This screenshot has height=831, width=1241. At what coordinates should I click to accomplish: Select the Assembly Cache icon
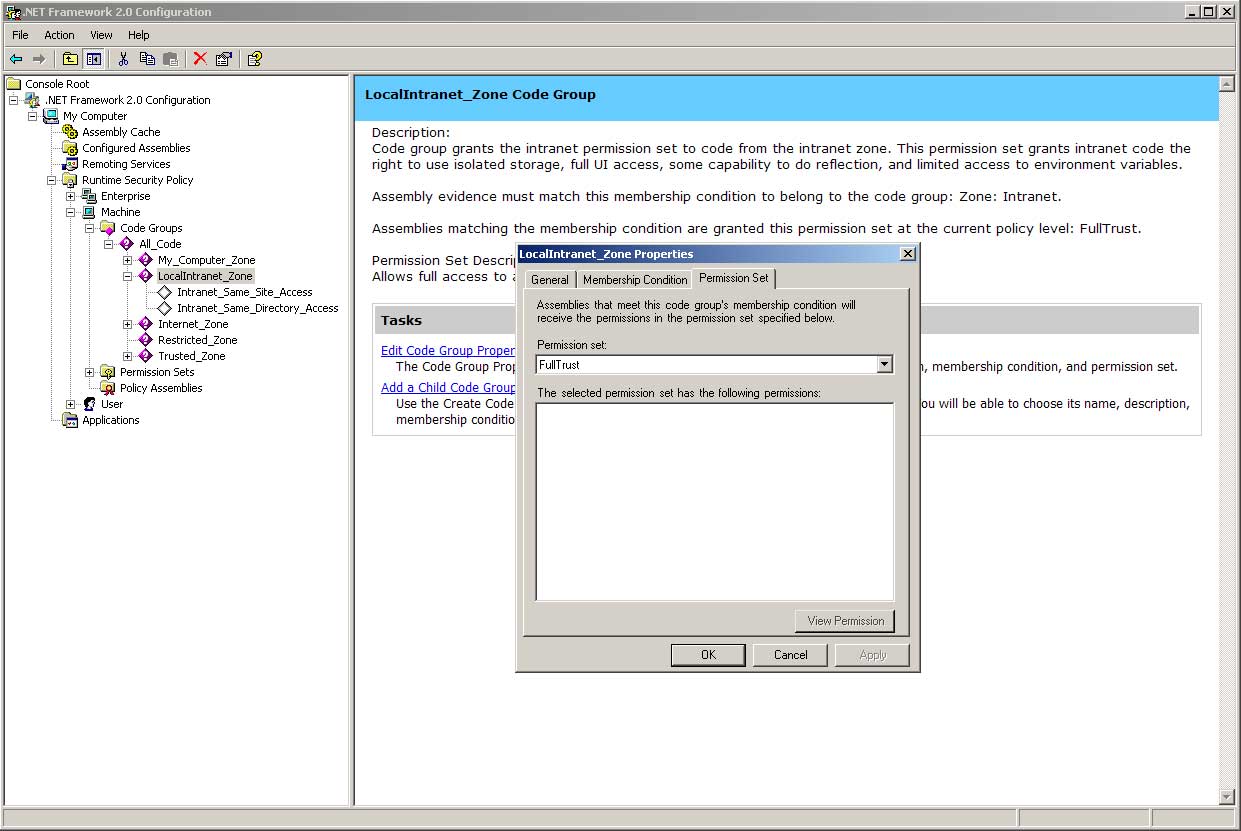click(70, 132)
